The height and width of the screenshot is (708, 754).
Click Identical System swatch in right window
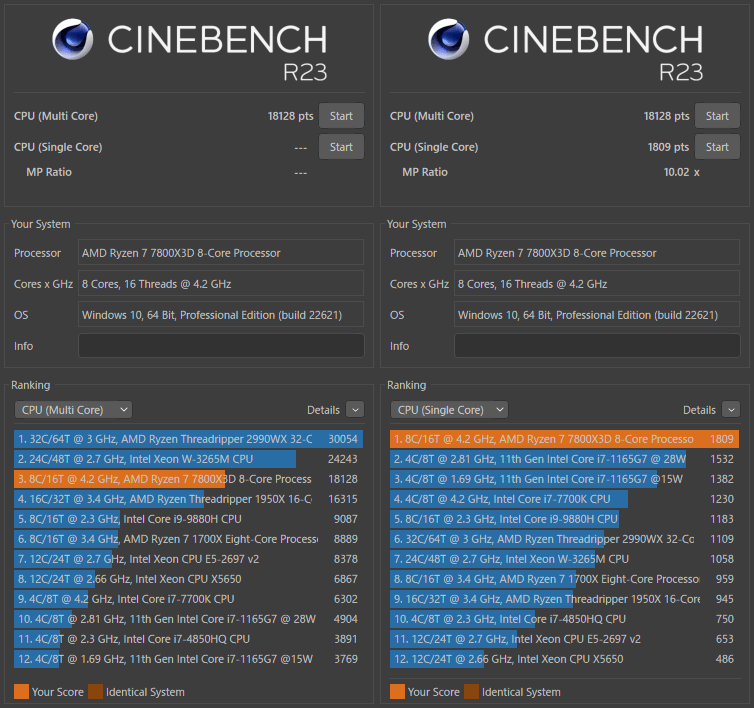472,692
